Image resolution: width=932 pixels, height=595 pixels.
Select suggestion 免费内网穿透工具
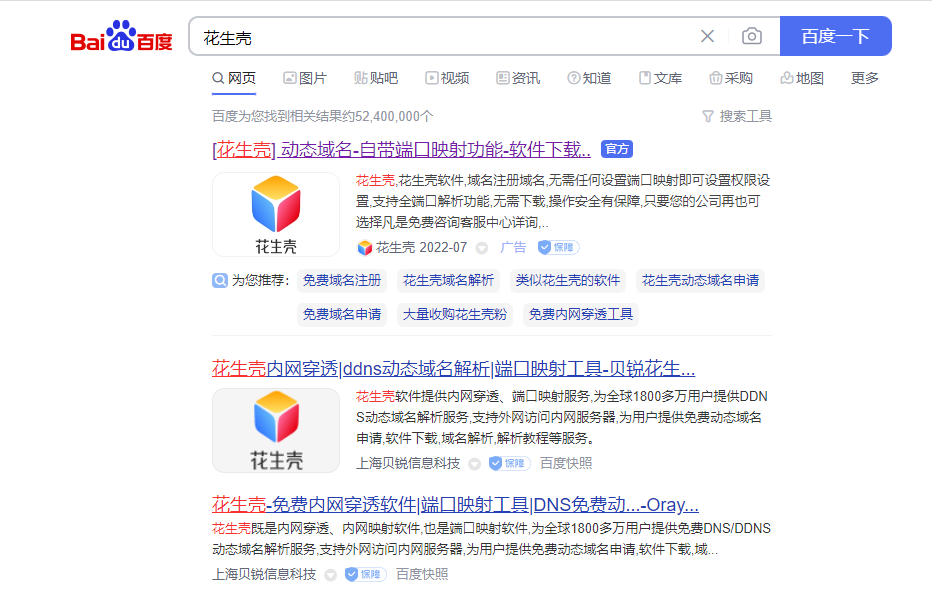(581, 314)
